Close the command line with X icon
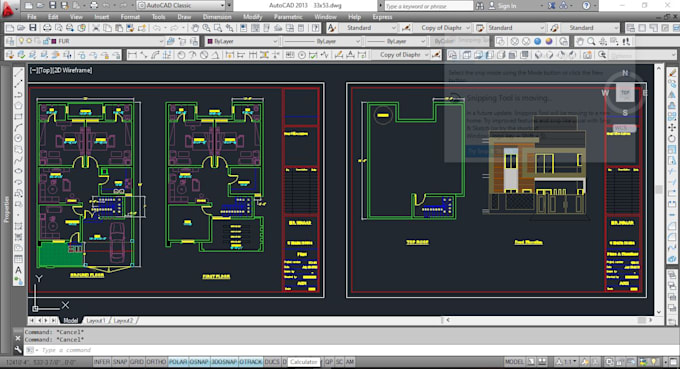The width and height of the screenshot is (680, 369). click(18, 338)
